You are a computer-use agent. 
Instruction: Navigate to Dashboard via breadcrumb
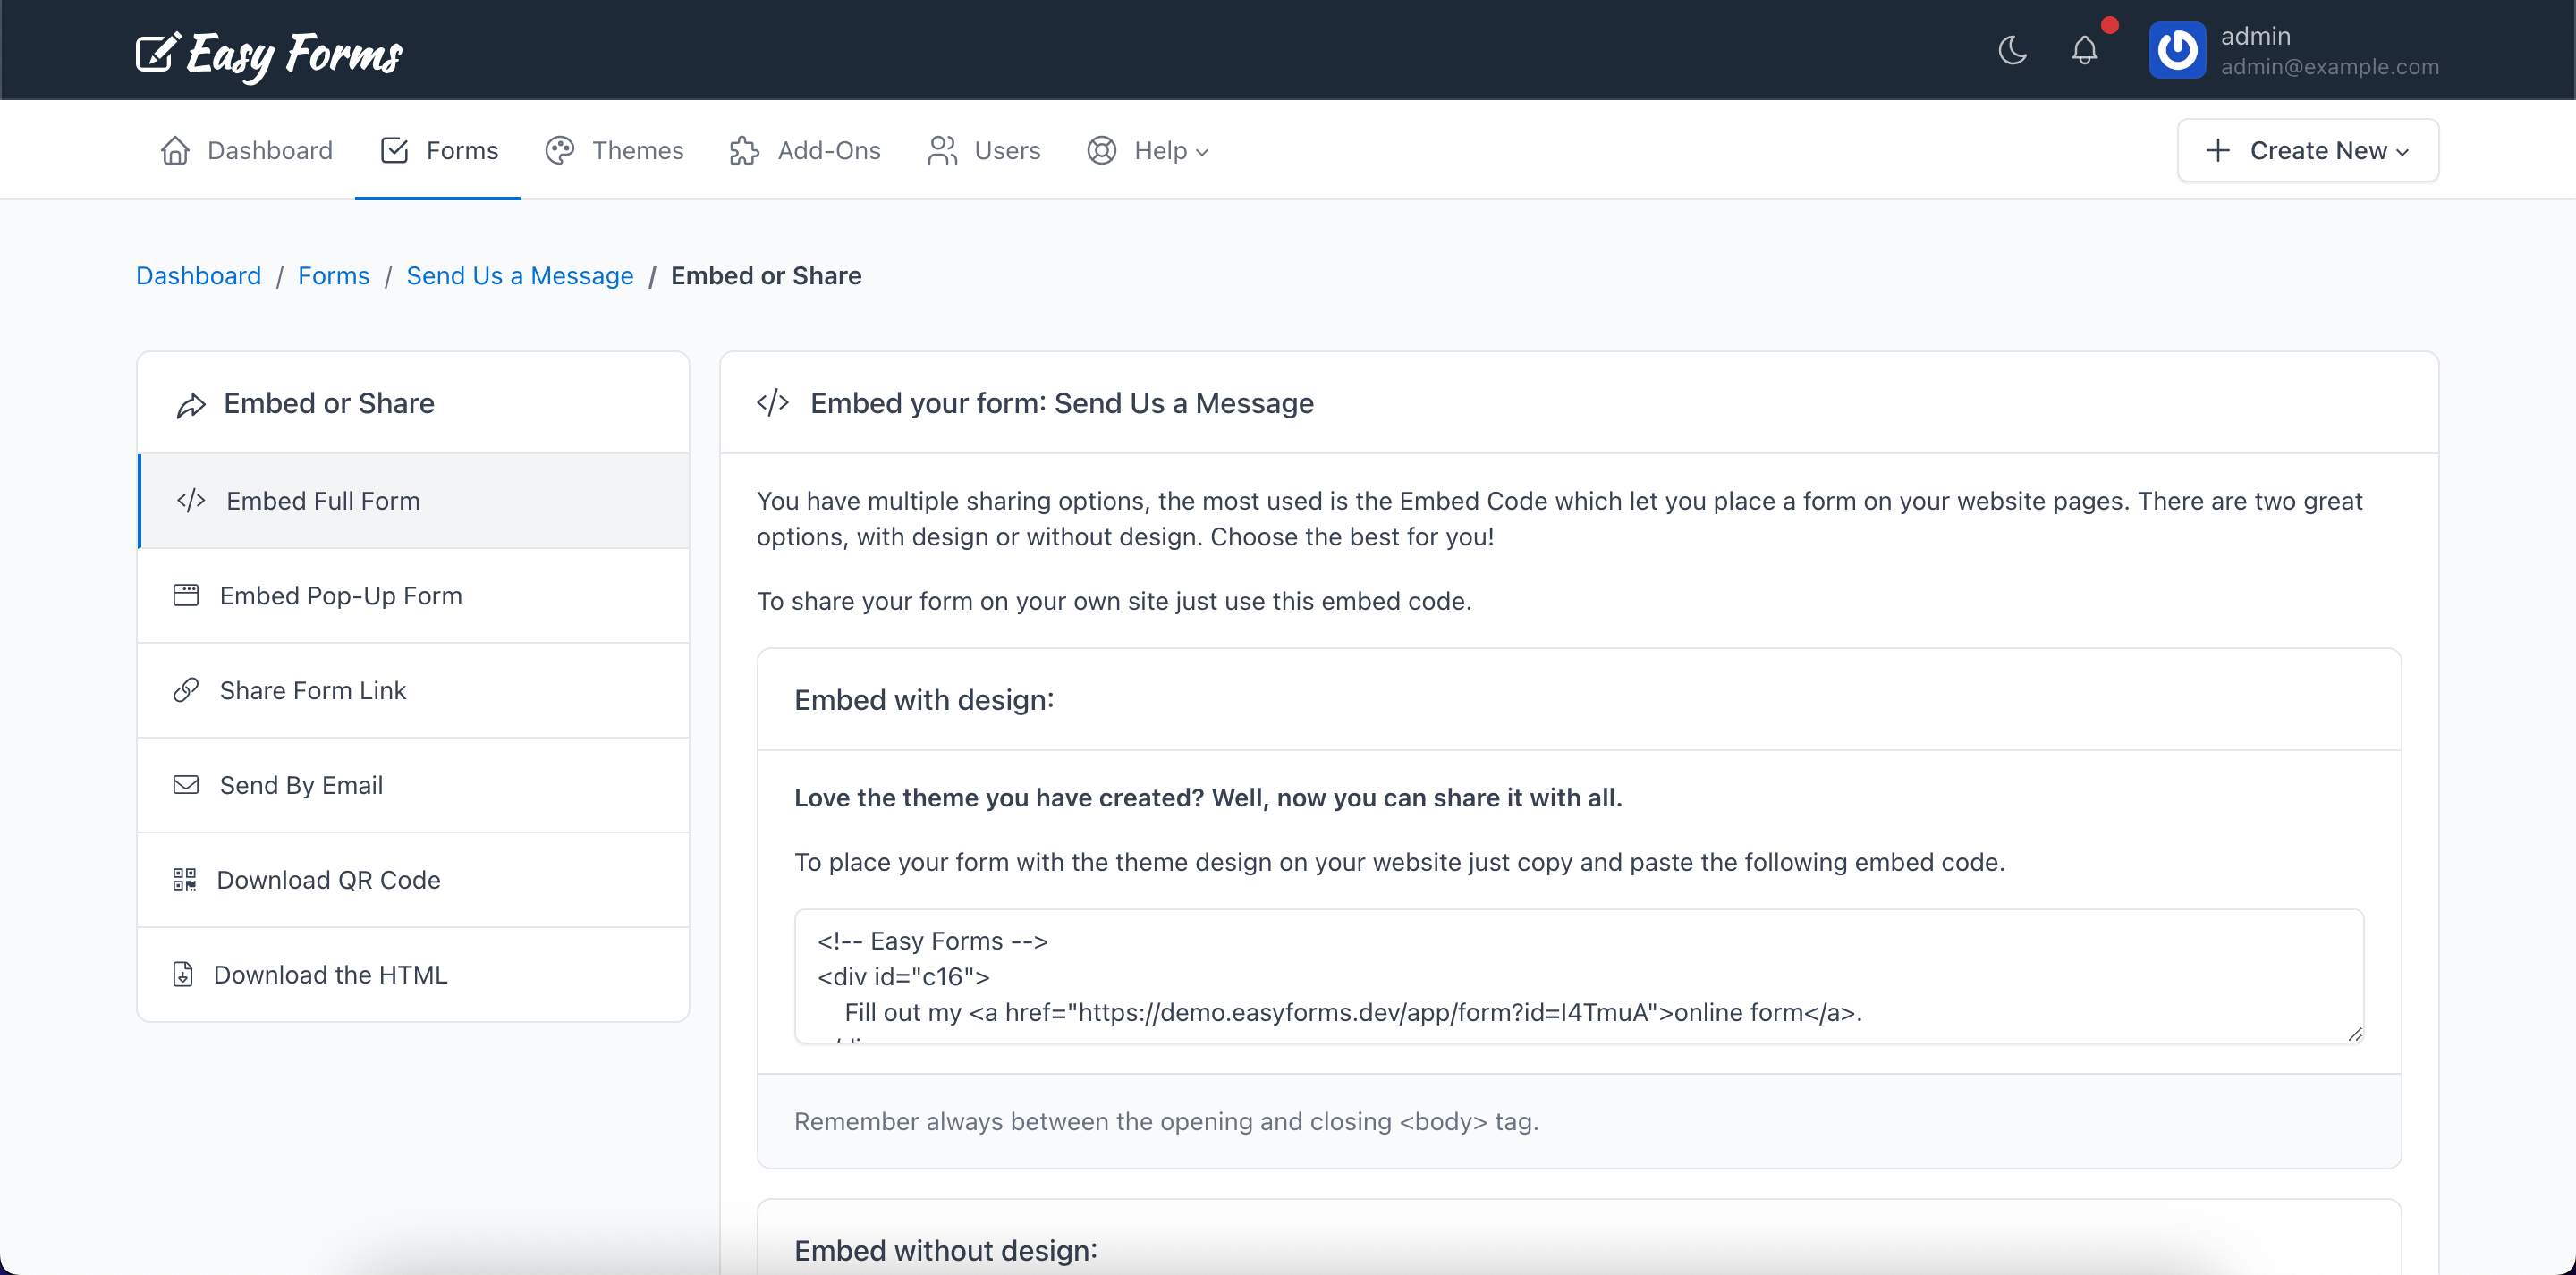pyautogui.click(x=197, y=275)
